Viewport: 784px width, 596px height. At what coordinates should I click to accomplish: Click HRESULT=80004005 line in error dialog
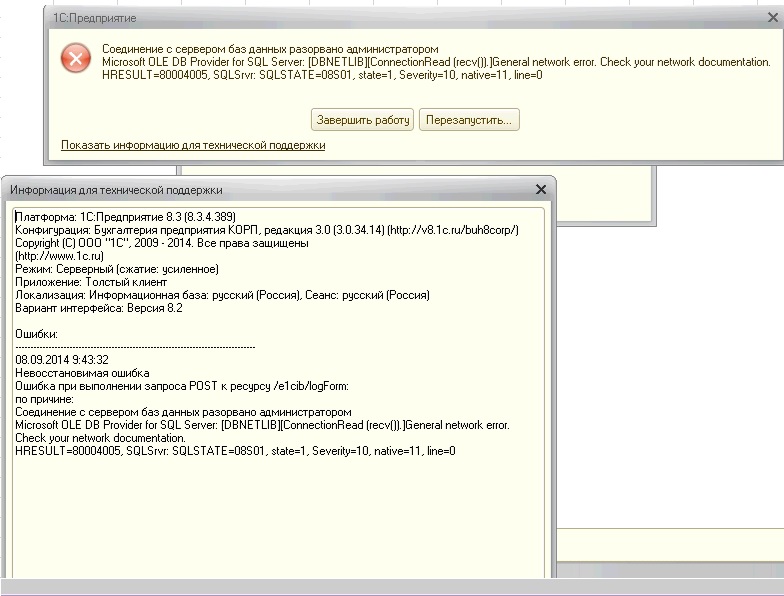tap(322, 74)
